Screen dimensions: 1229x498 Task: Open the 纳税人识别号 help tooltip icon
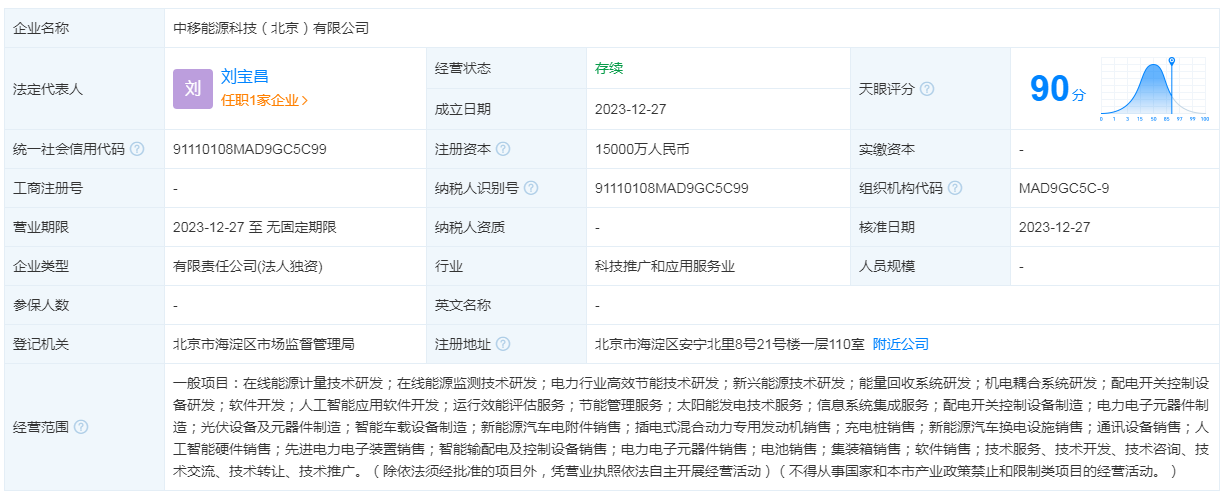tap(531, 188)
